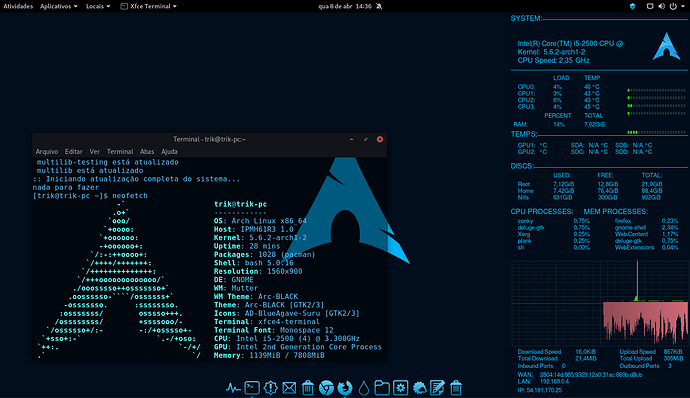
Task: Click the 'OS: Arch Linux x86_64' line
Action: (x=260, y=221)
